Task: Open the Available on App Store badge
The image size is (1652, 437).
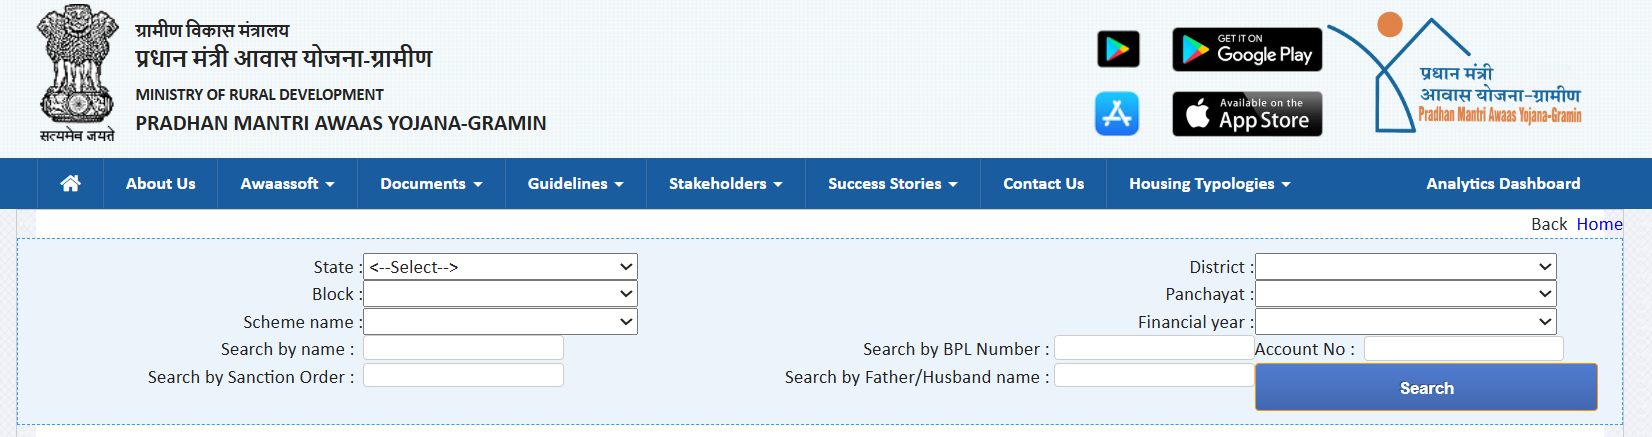Action: (x=1247, y=114)
